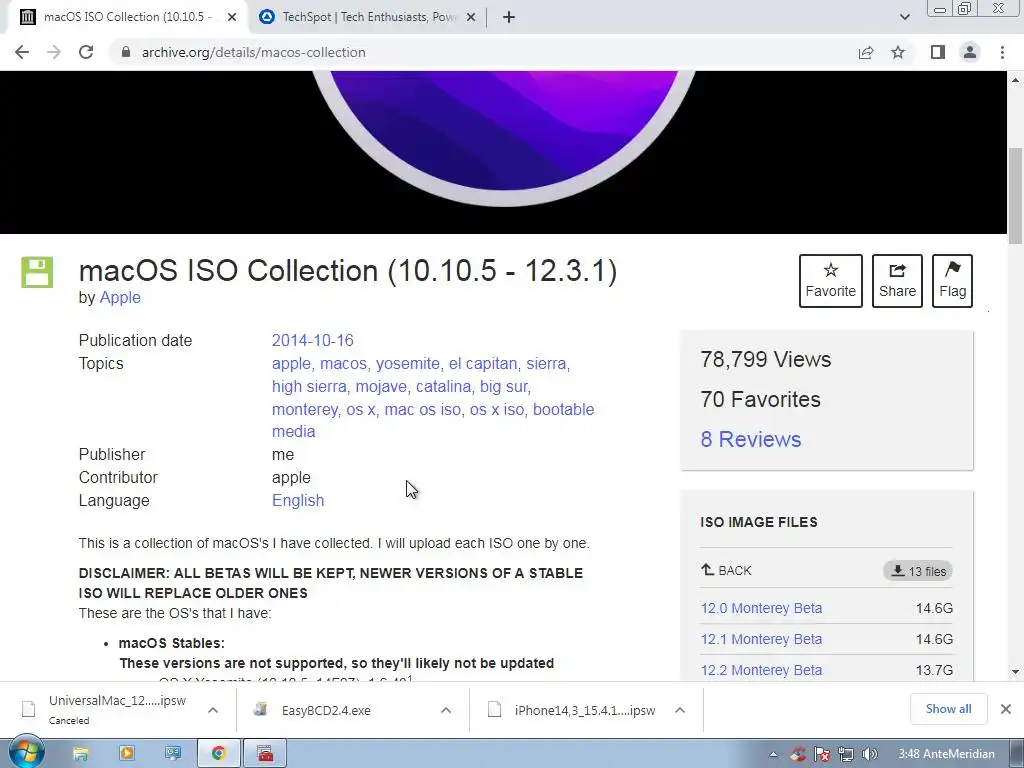1024x768 pixels.
Task: Bookmark this page with the star icon
Action: pyautogui.click(x=898, y=52)
